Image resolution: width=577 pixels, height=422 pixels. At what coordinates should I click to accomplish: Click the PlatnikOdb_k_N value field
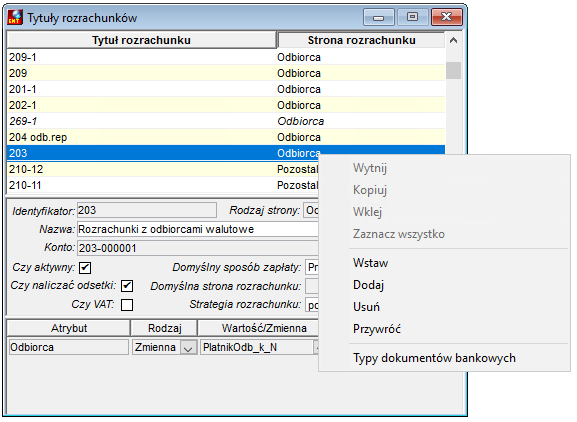tap(256, 347)
